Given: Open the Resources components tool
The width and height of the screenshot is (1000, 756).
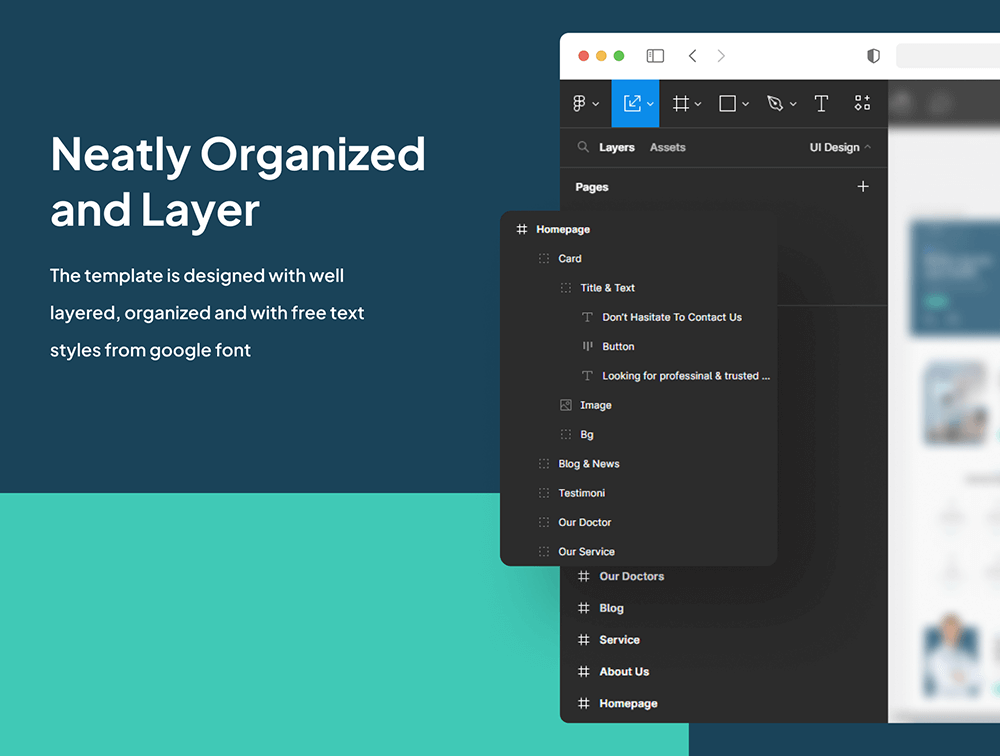Looking at the screenshot, I should [862, 103].
